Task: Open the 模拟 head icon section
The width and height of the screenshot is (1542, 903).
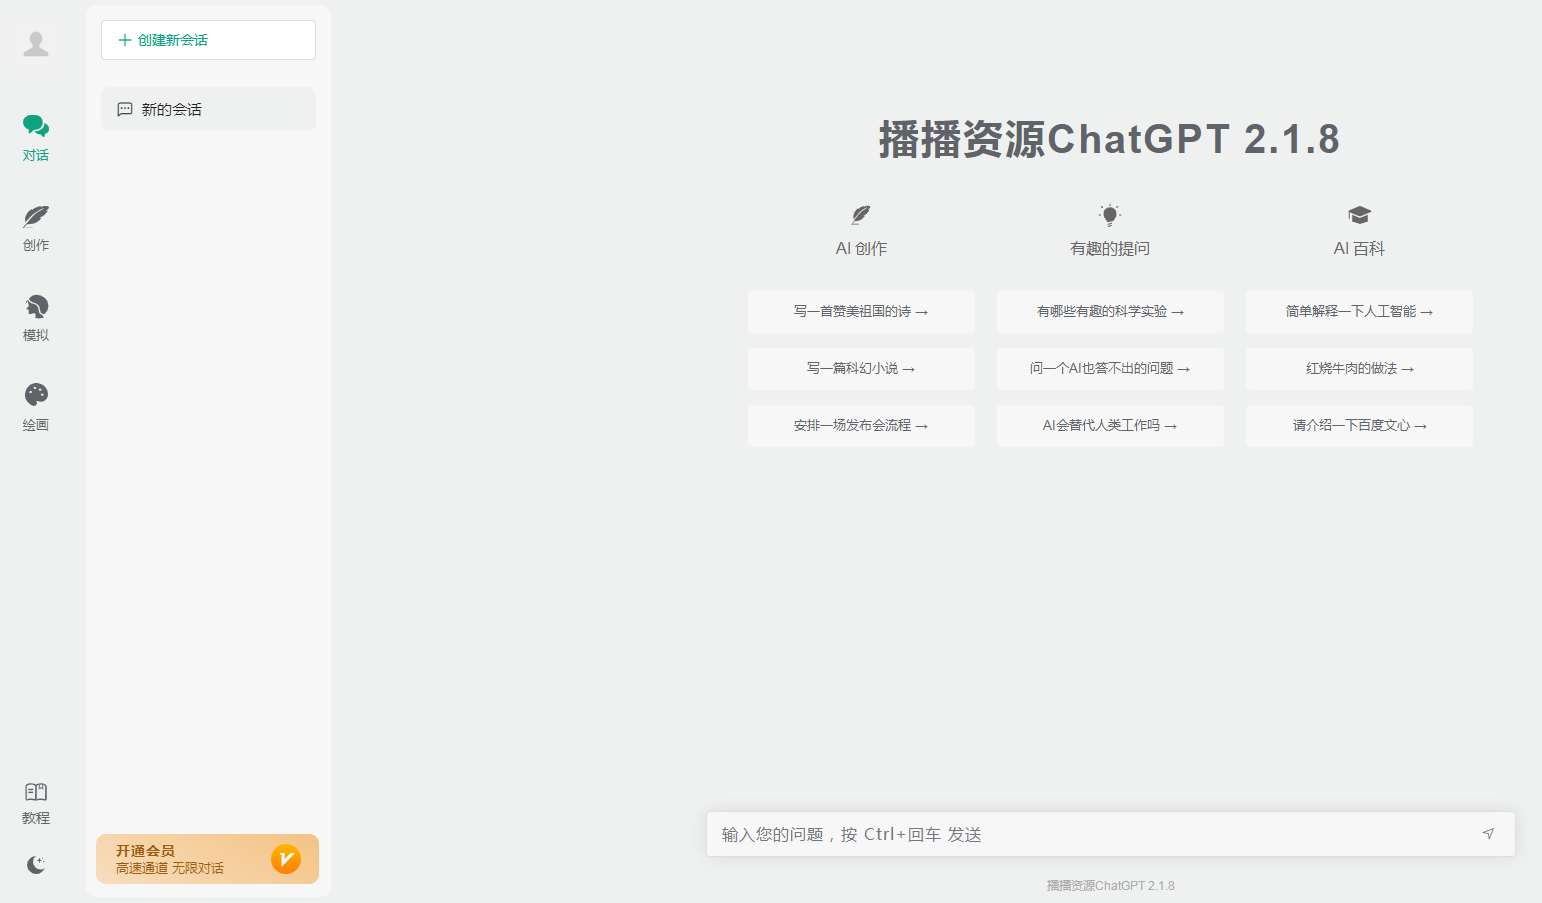Action: 36,318
